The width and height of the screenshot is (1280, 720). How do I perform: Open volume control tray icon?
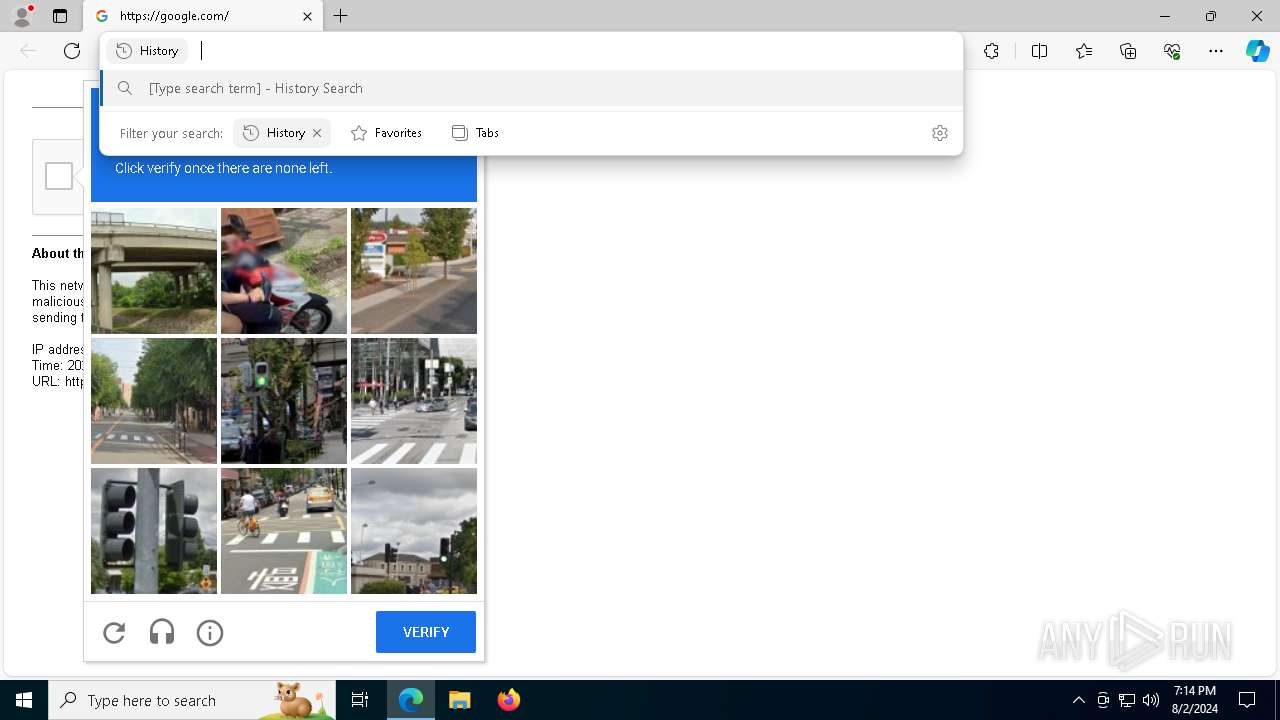click(1150, 700)
